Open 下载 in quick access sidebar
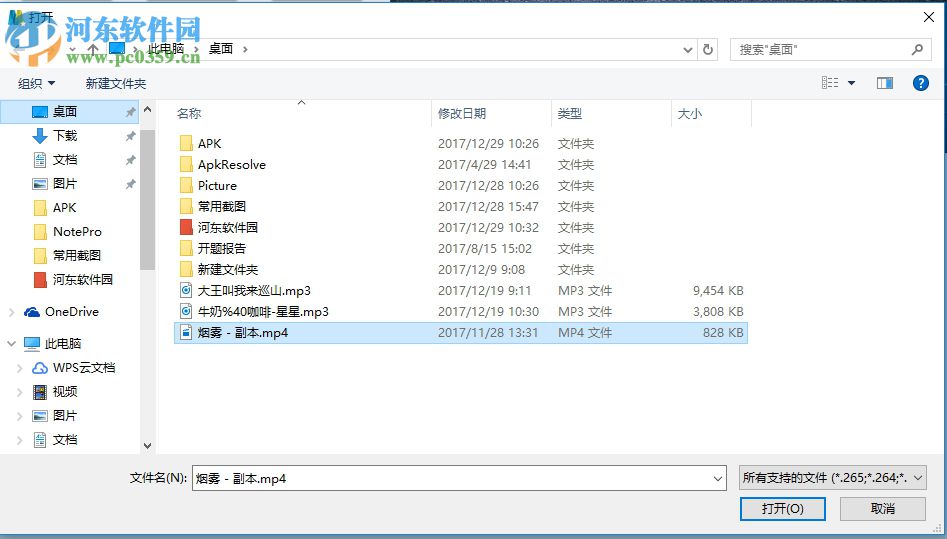This screenshot has width=947, height=539. 65,135
